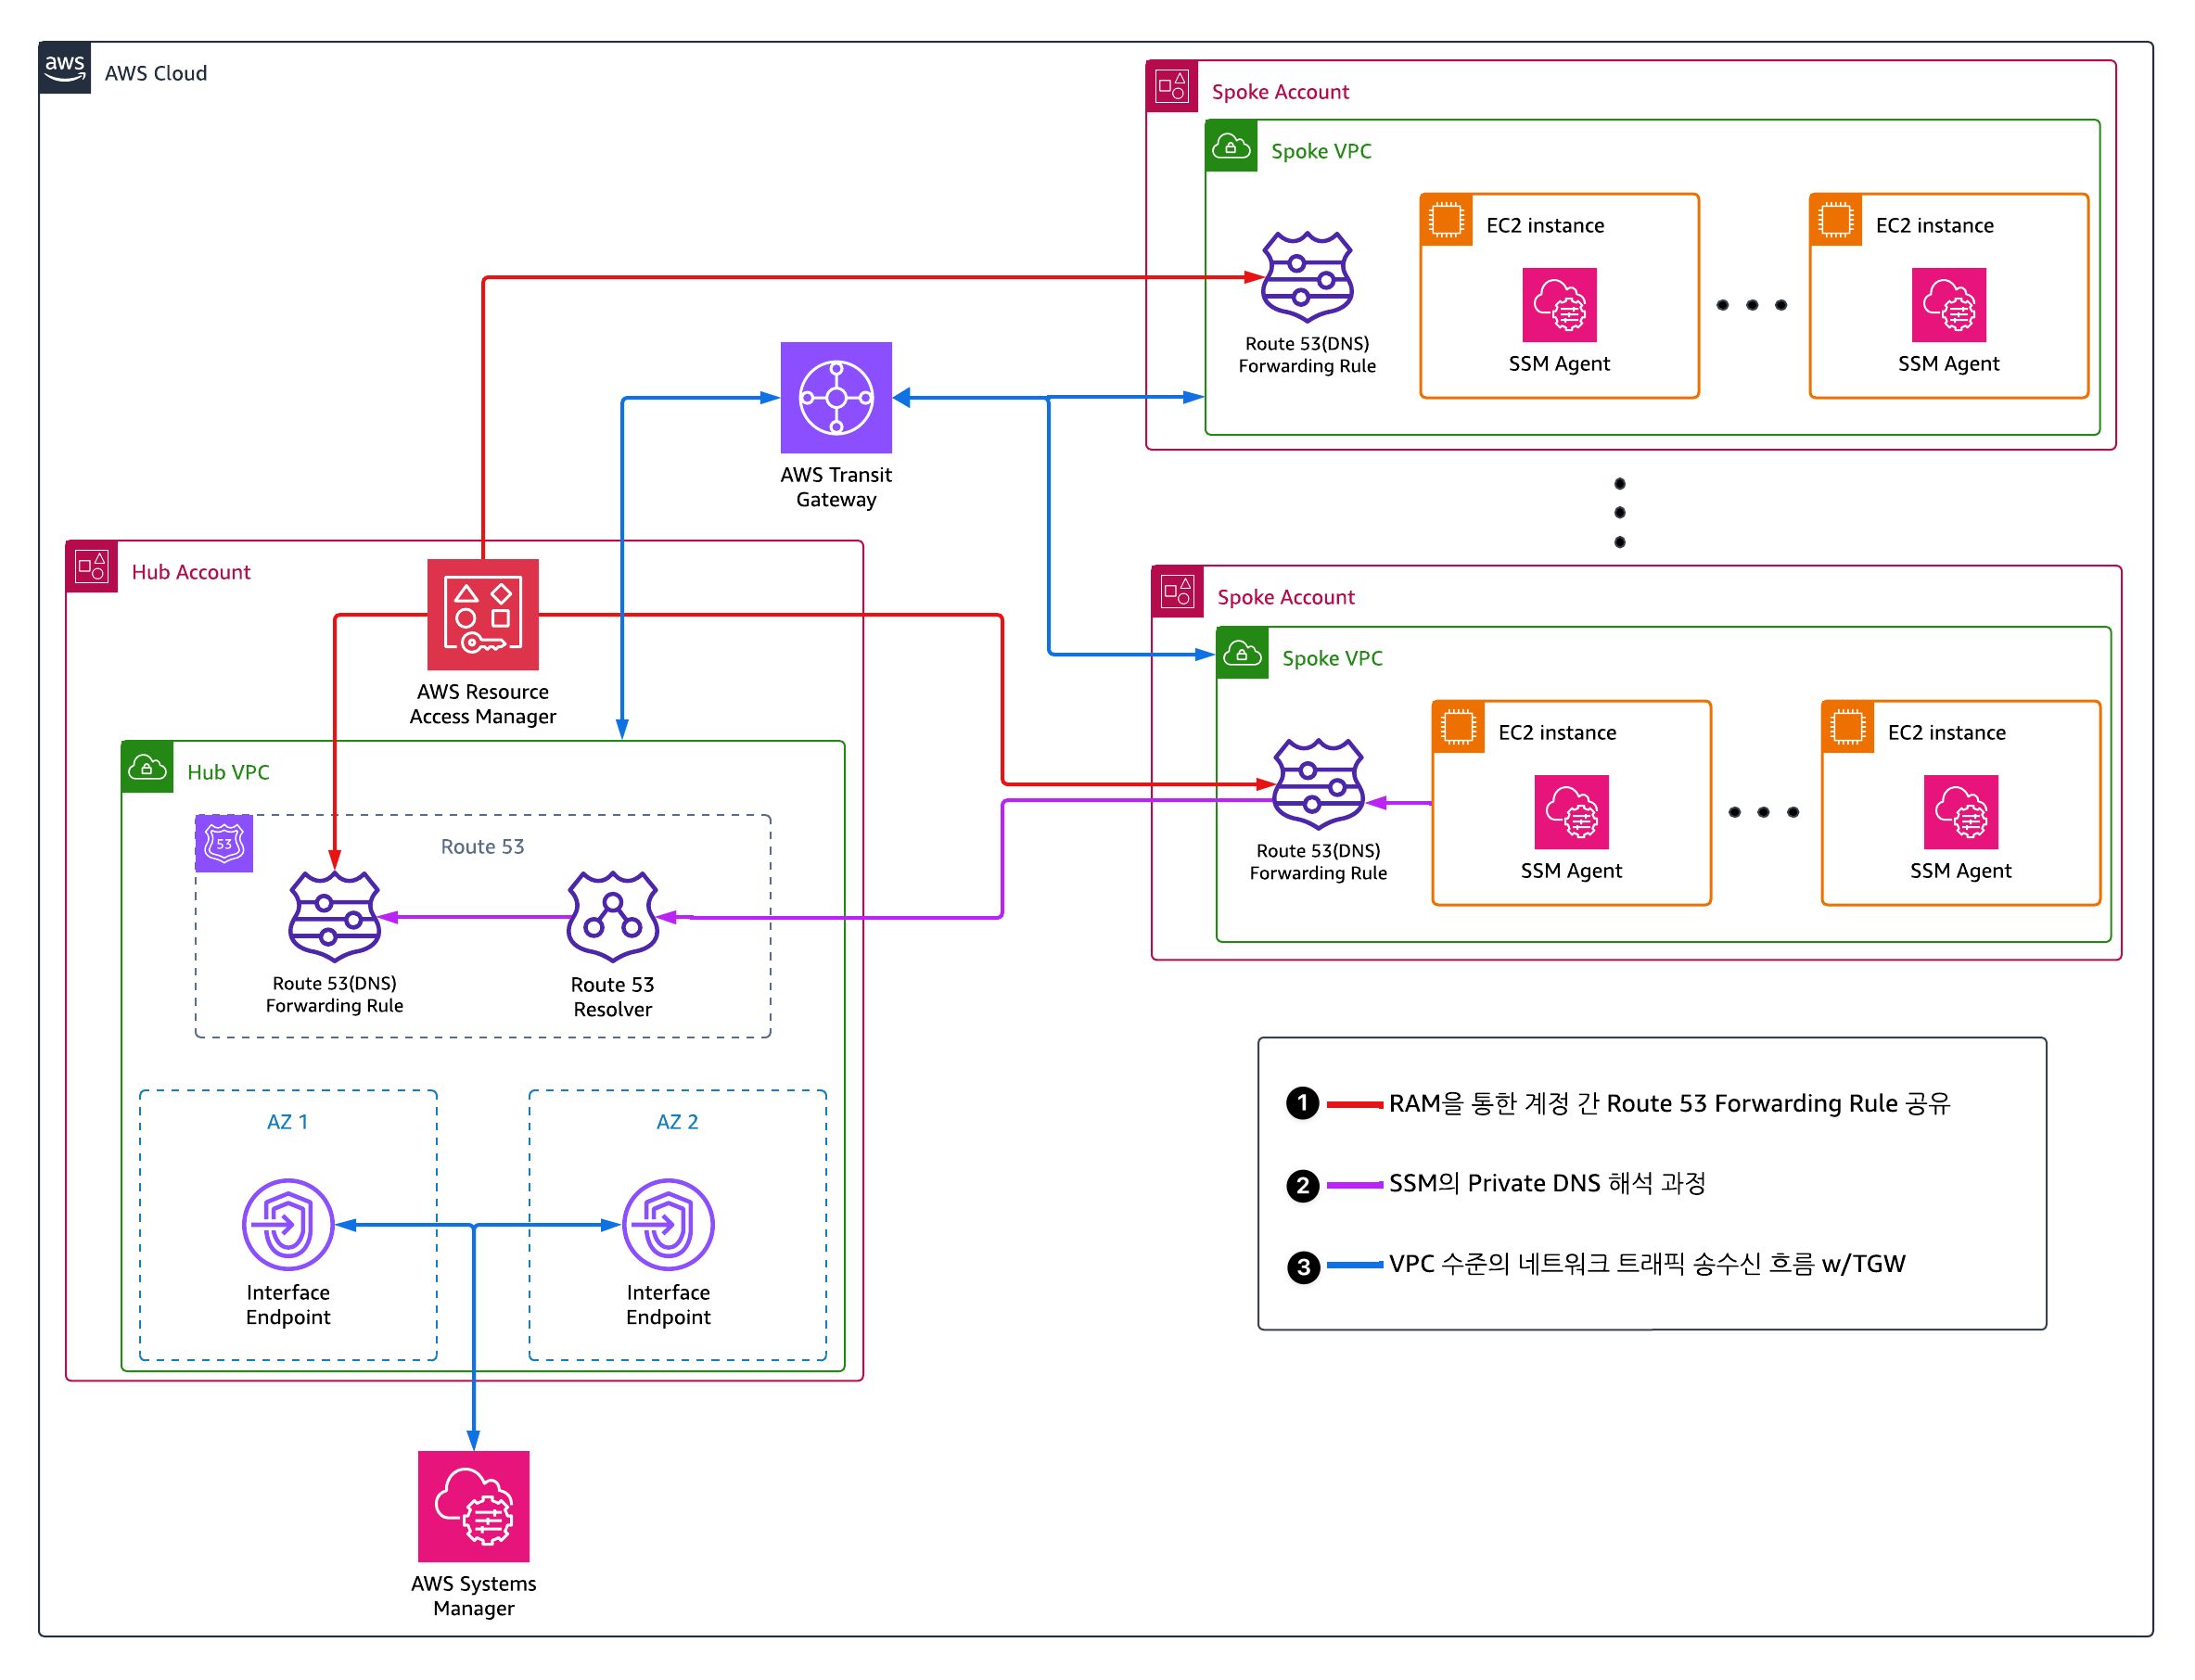Select the top Spoke VPC cloud icon

tap(1232, 146)
